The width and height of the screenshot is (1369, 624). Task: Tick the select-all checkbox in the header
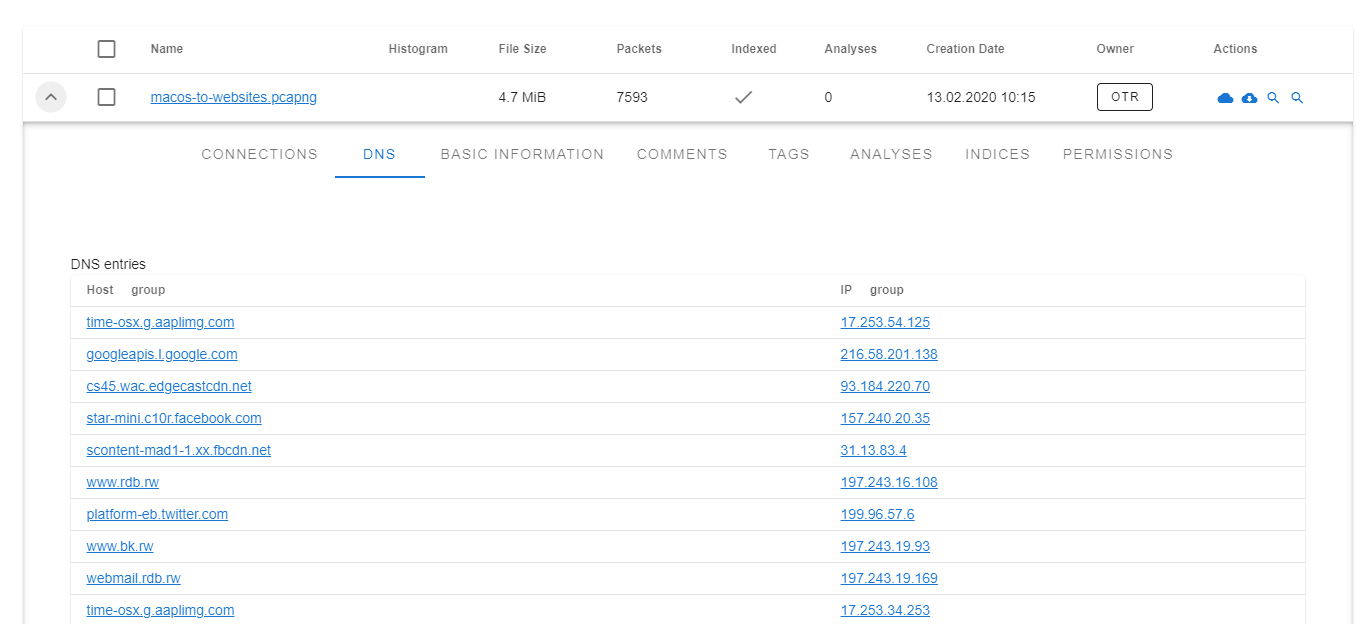pyautogui.click(x=107, y=49)
